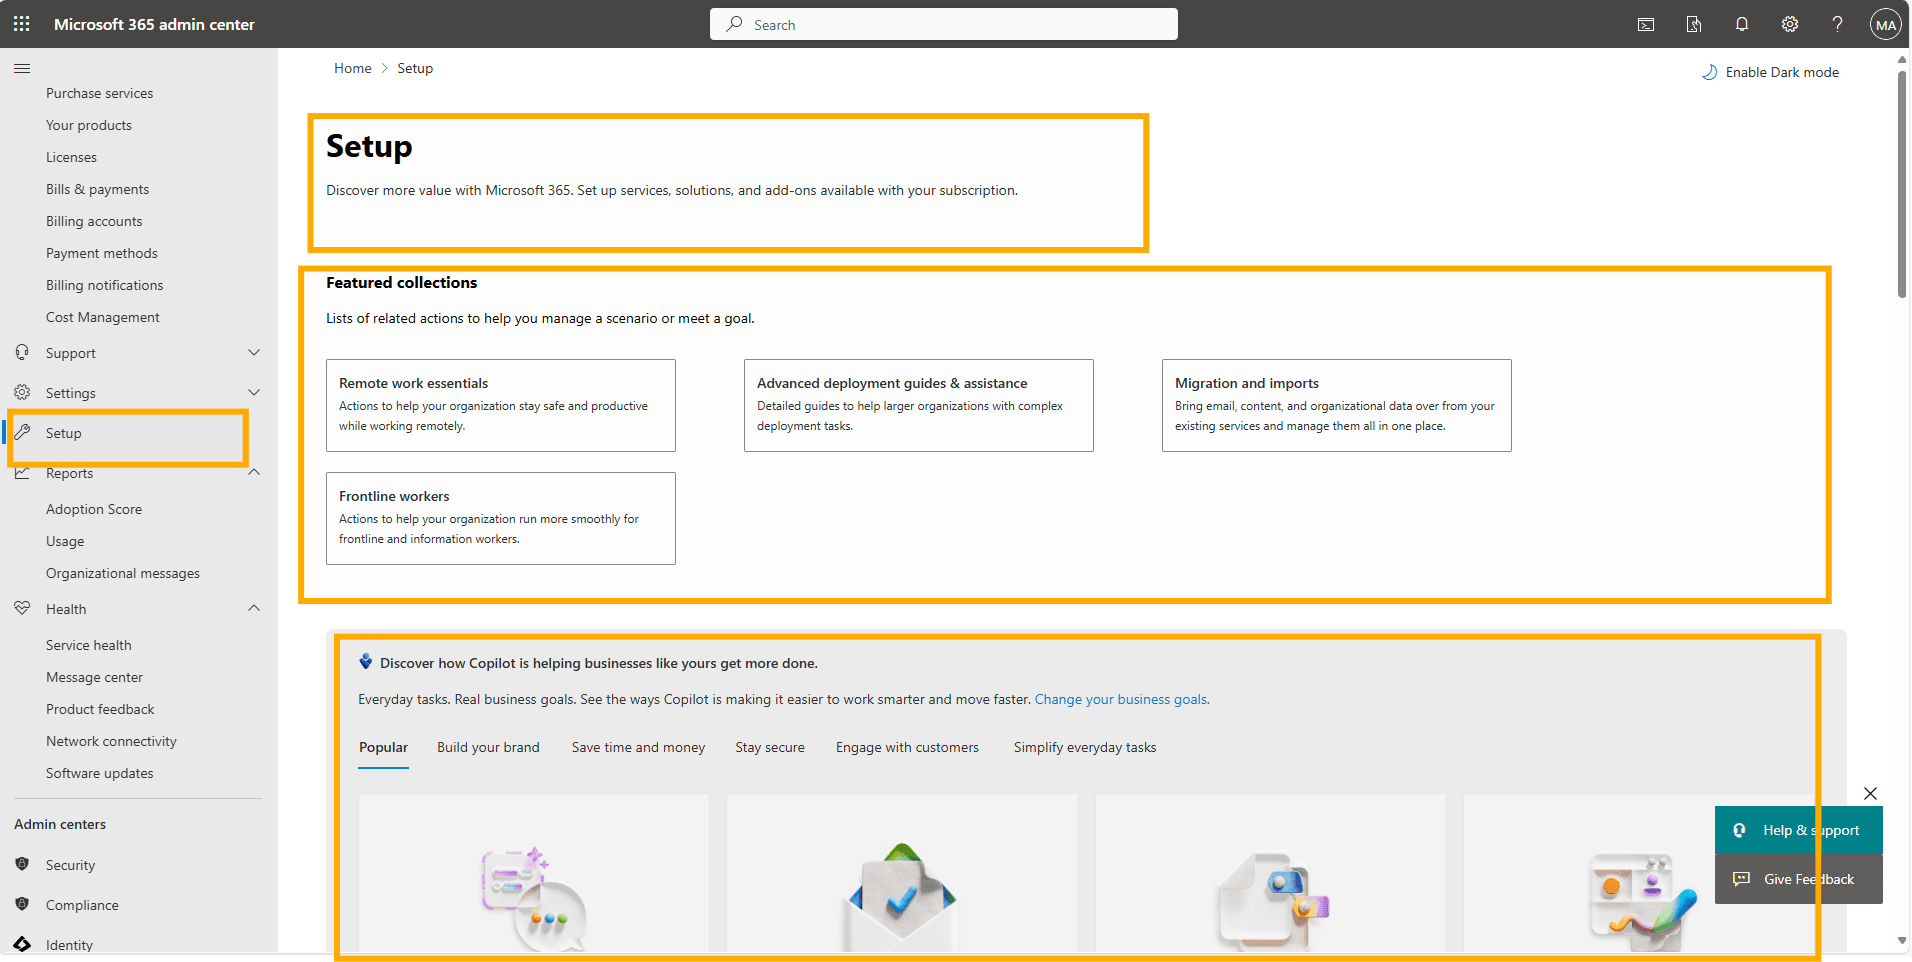Open settings from the gear icon
This screenshot has height=962, width=1912.
(x=1790, y=24)
